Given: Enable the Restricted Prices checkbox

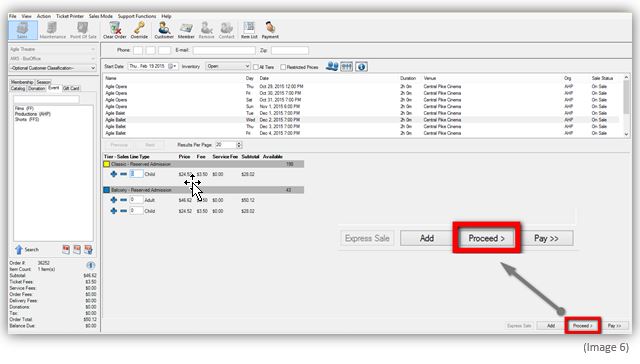Looking at the screenshot, I should 283,67.
